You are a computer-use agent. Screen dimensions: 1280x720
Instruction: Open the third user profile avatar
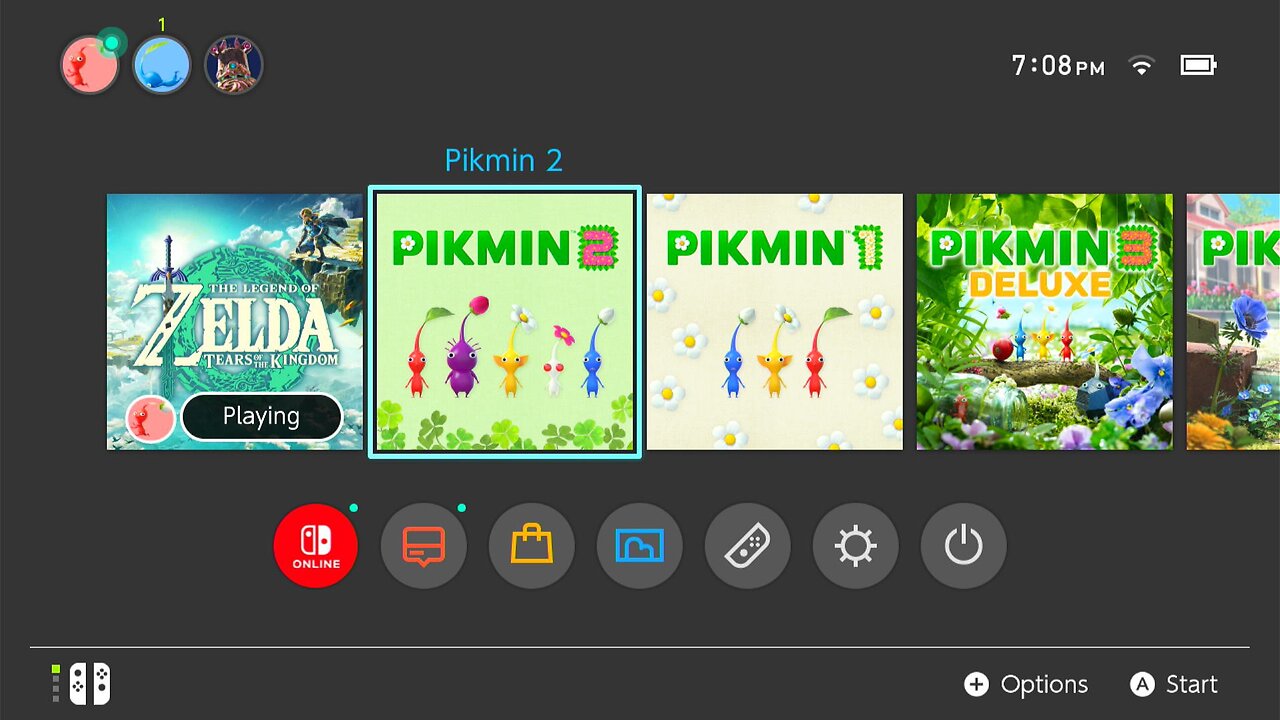[x=234, y=66]
